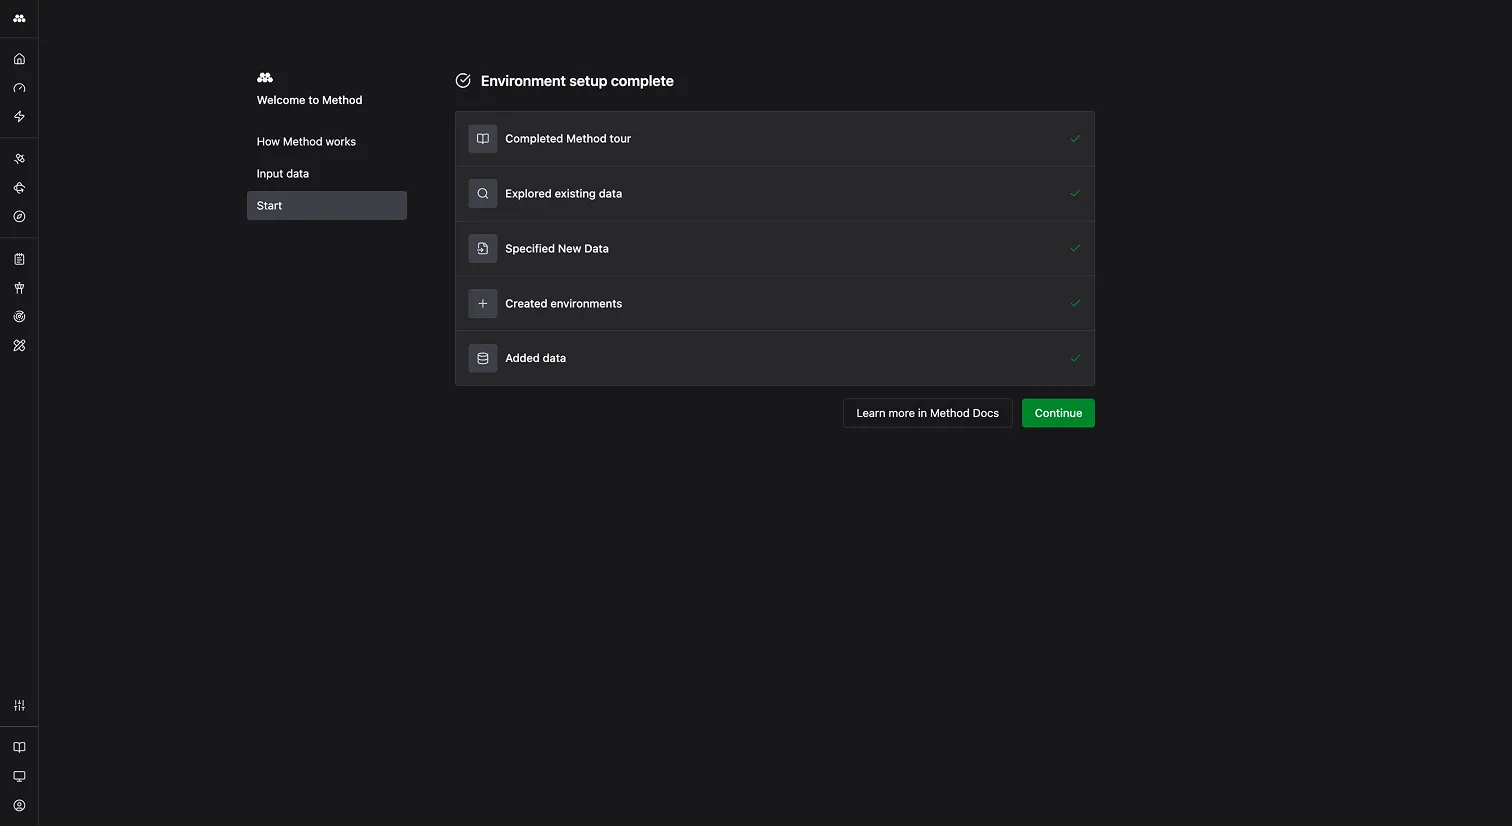The image size is (1512, 826).
Task: Click the Continue button
Action: click(x=1058, y=413)
